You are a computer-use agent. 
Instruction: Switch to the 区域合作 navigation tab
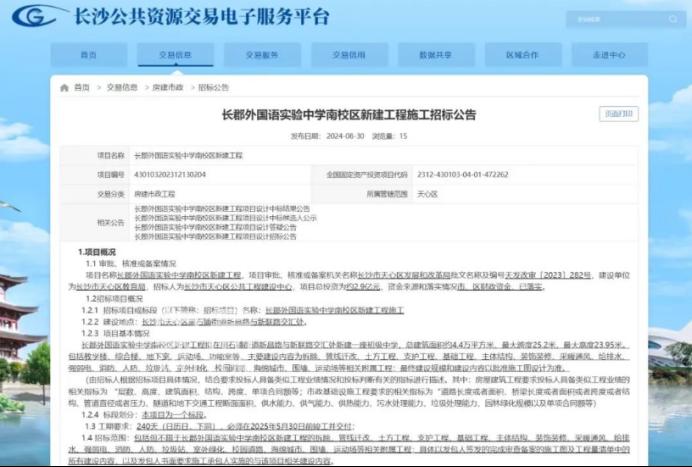(x=522, y=55)
